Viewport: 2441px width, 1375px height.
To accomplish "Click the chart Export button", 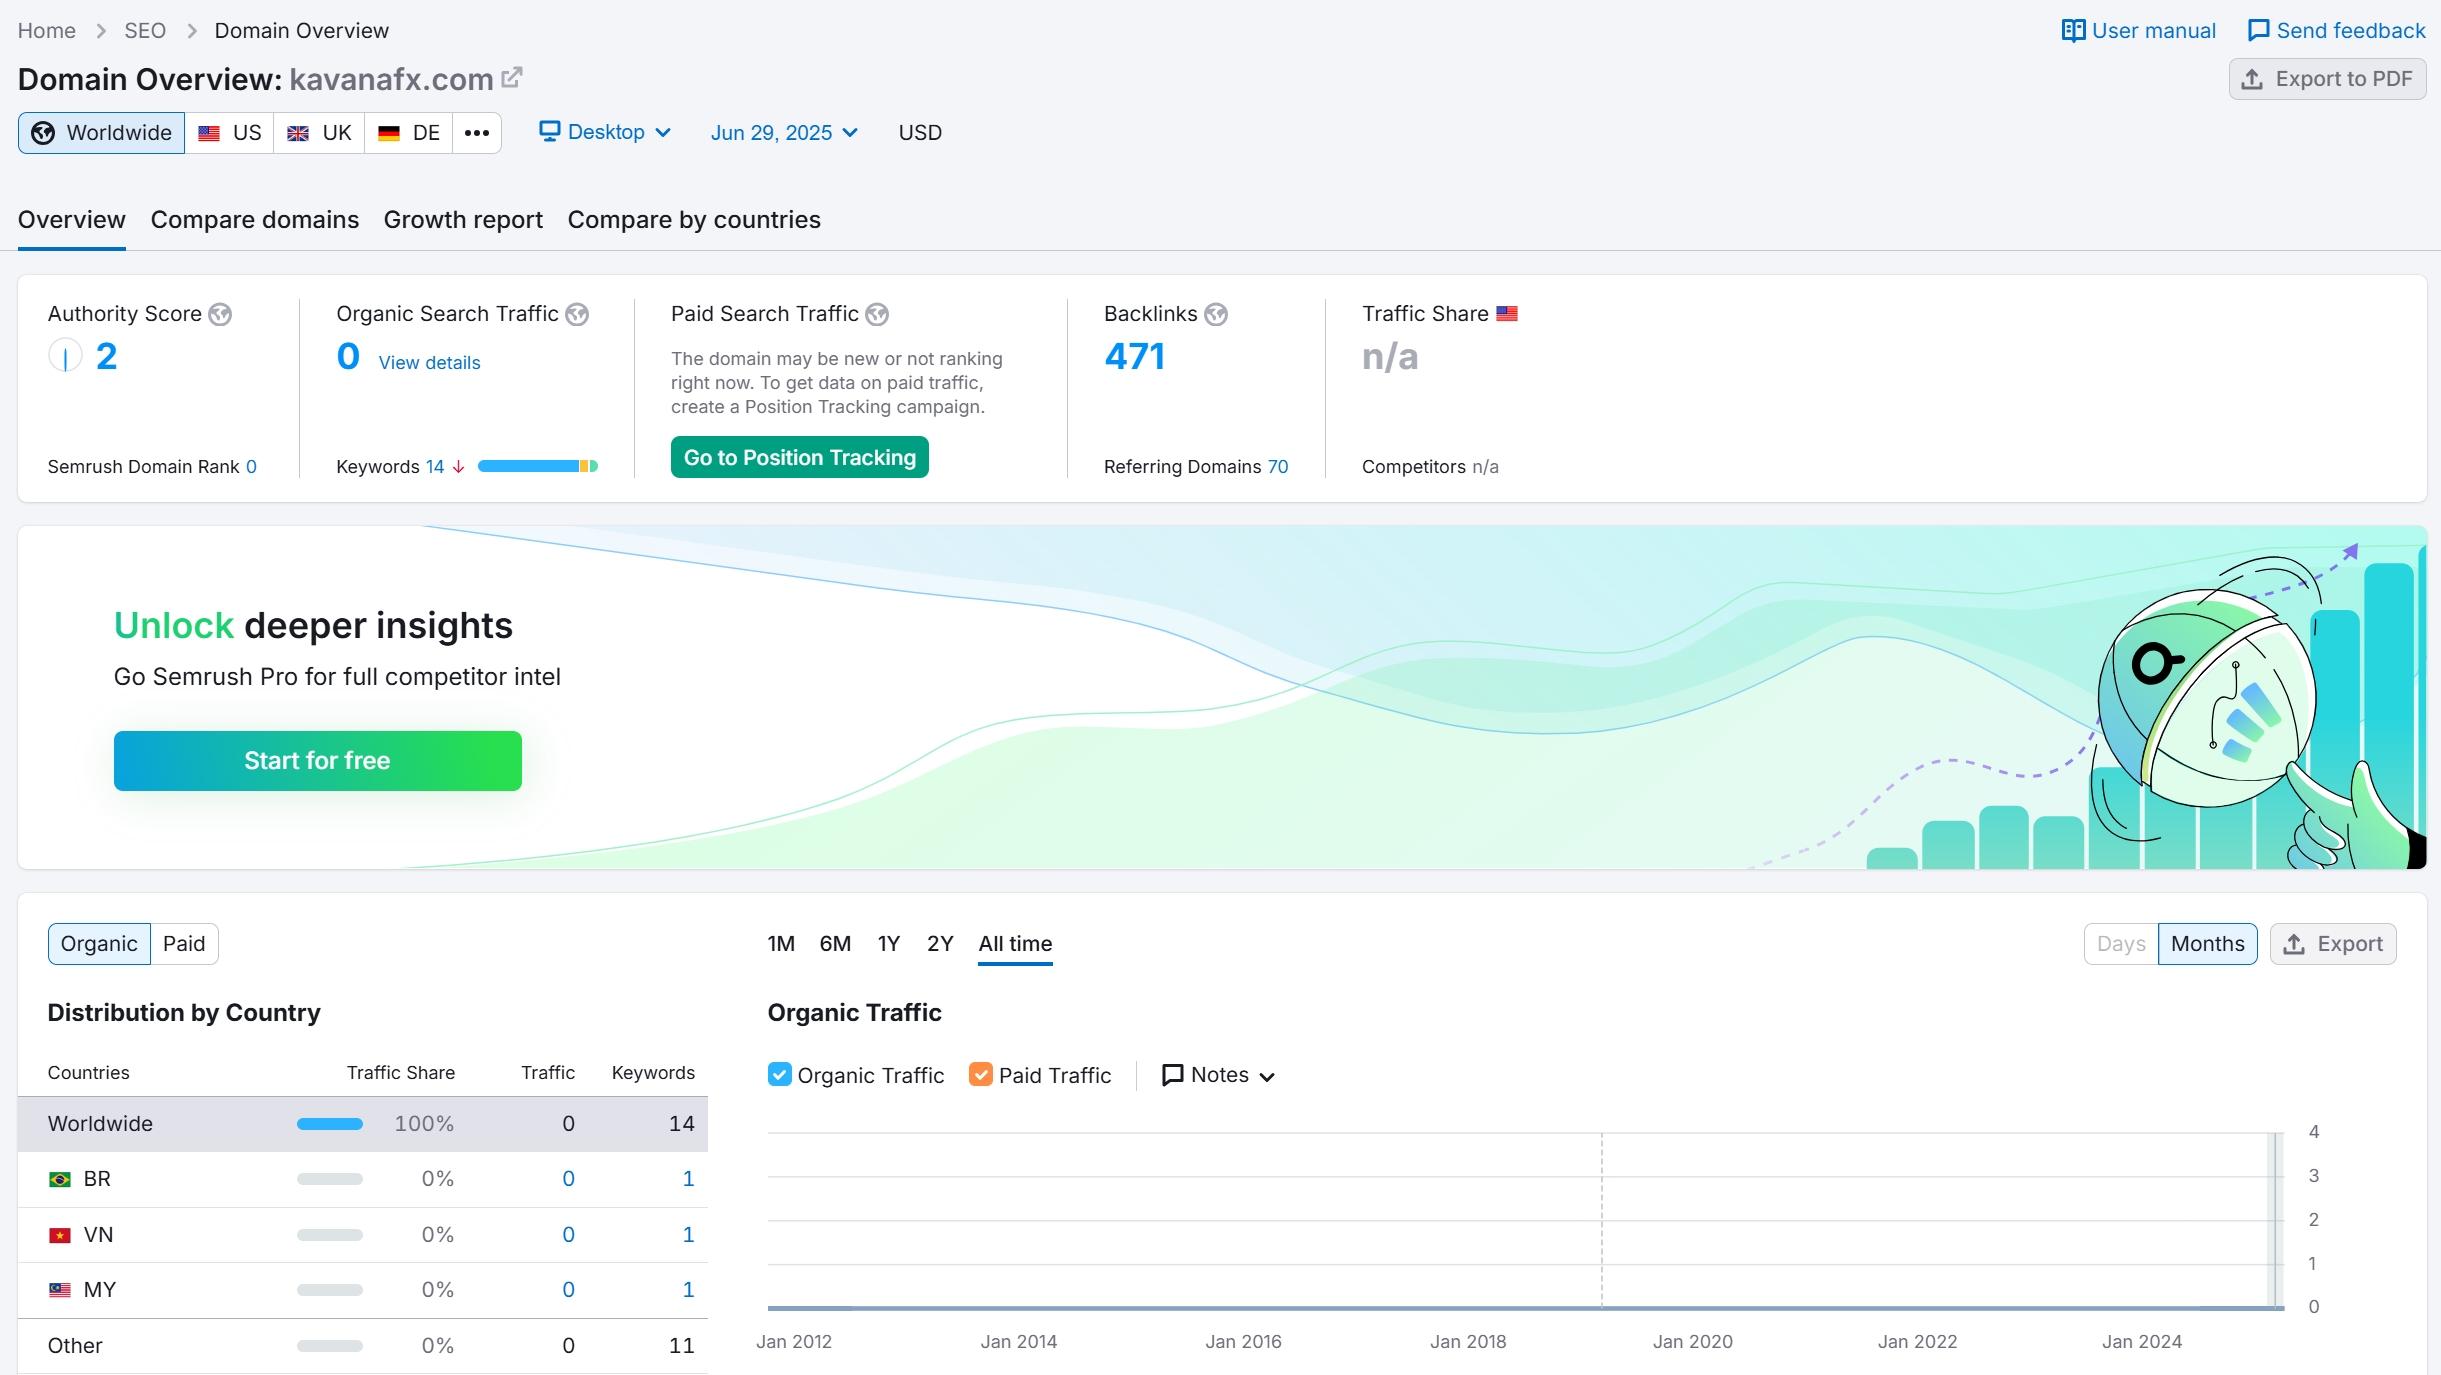I will coord(2333,944).
